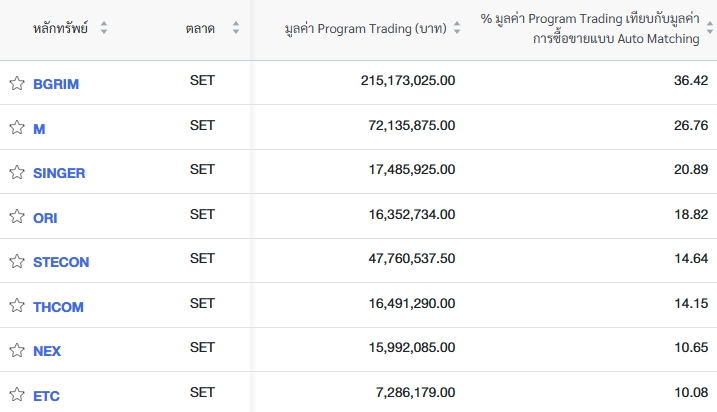Open the BGRIM stock link
This screenshot has height=412, width=717.
(56, 84)
